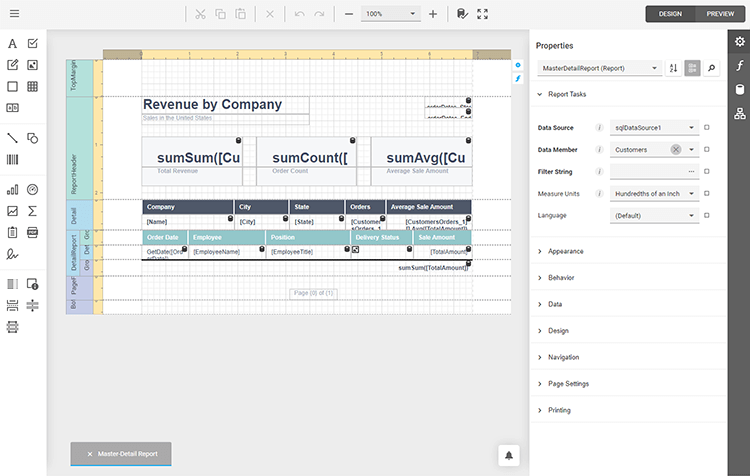750x476 pixels.
Task: Clear the Data Member Customers value
Action: pos(676,150)
